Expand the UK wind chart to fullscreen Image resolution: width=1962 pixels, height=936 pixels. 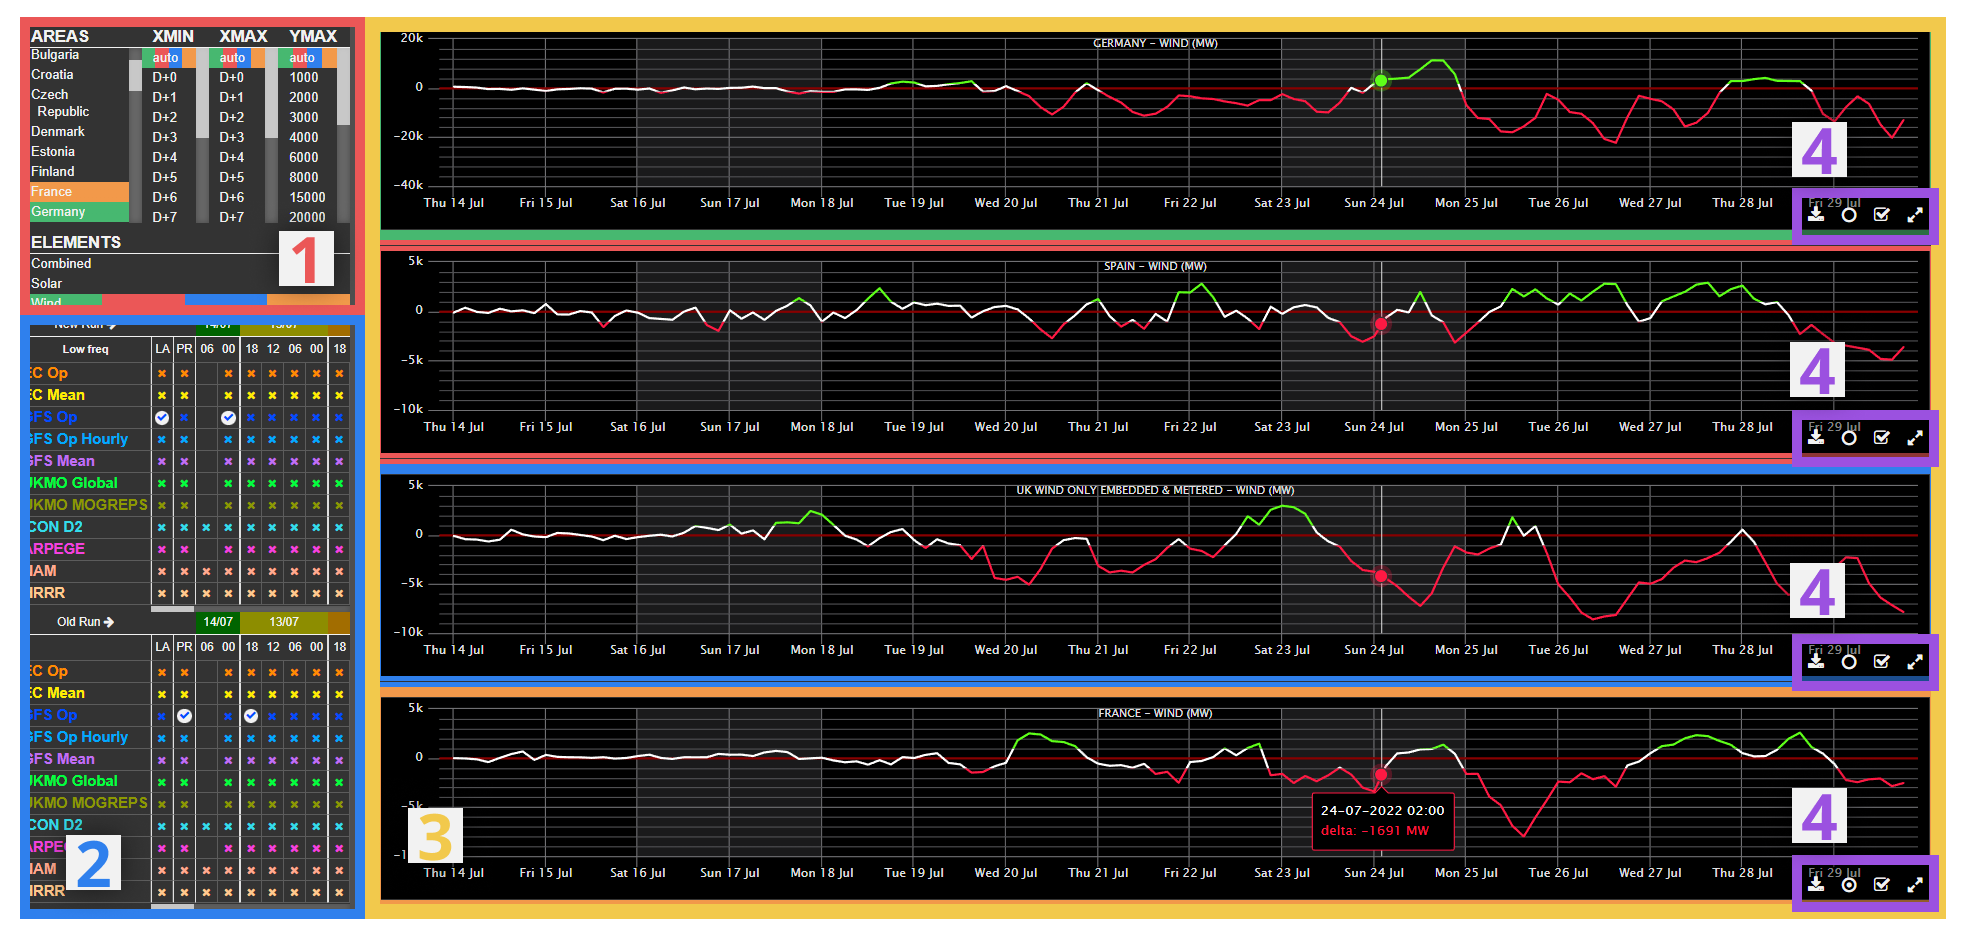tap(1915, 661)
